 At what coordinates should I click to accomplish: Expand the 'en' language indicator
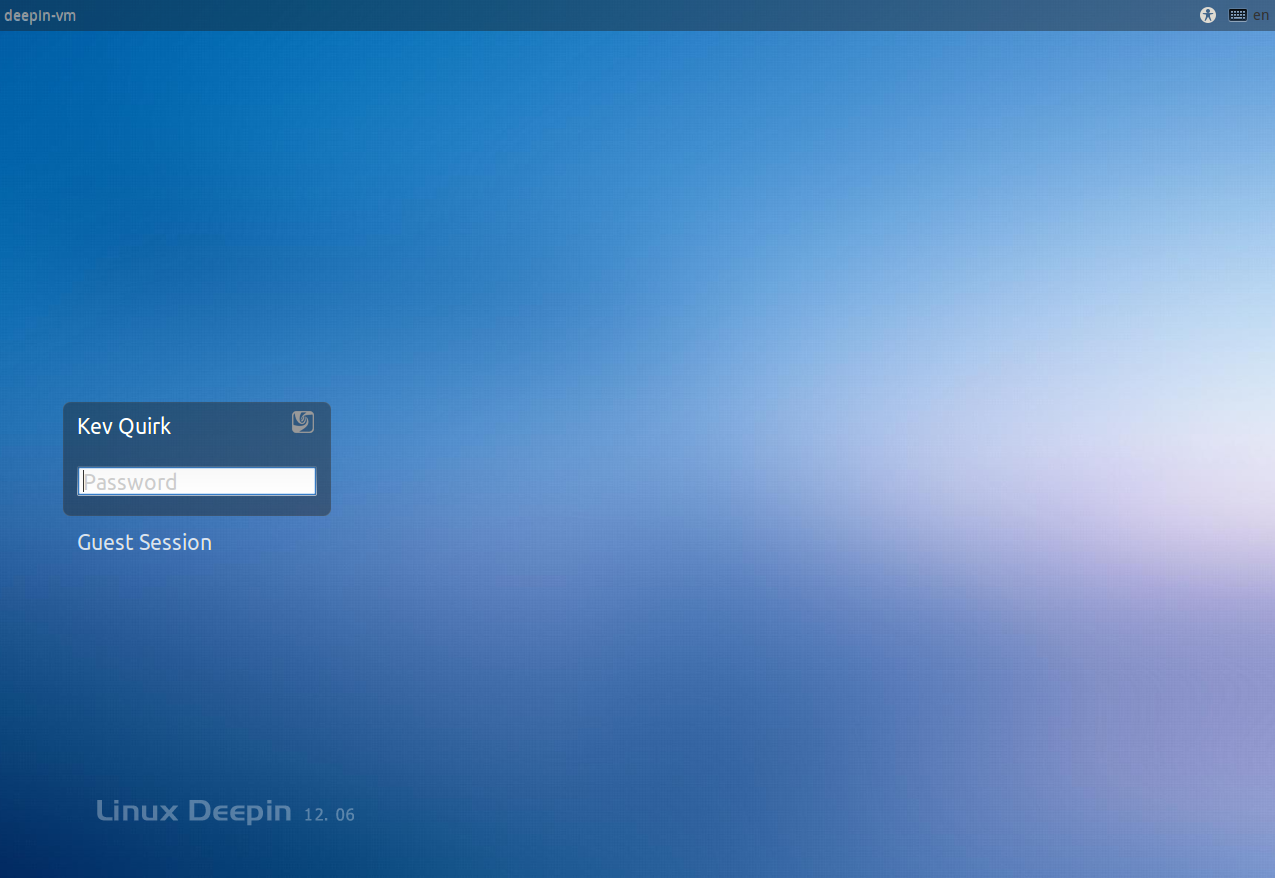1261,15
